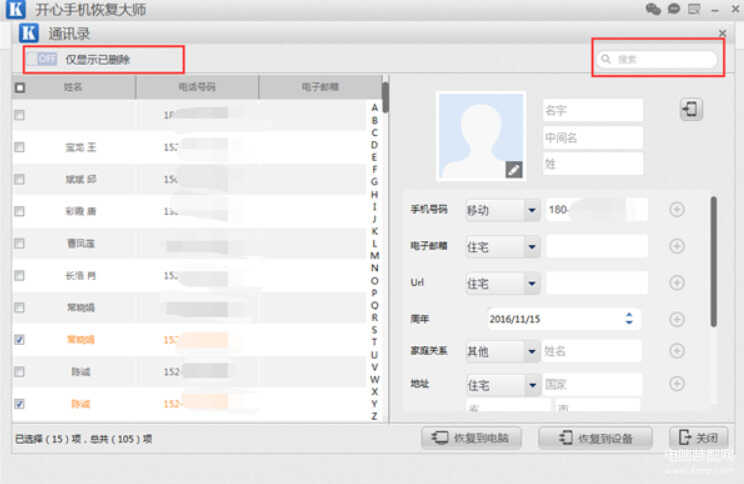
Task: Open the 家庭关系 其他 dropdown
Action: [502, 351]
